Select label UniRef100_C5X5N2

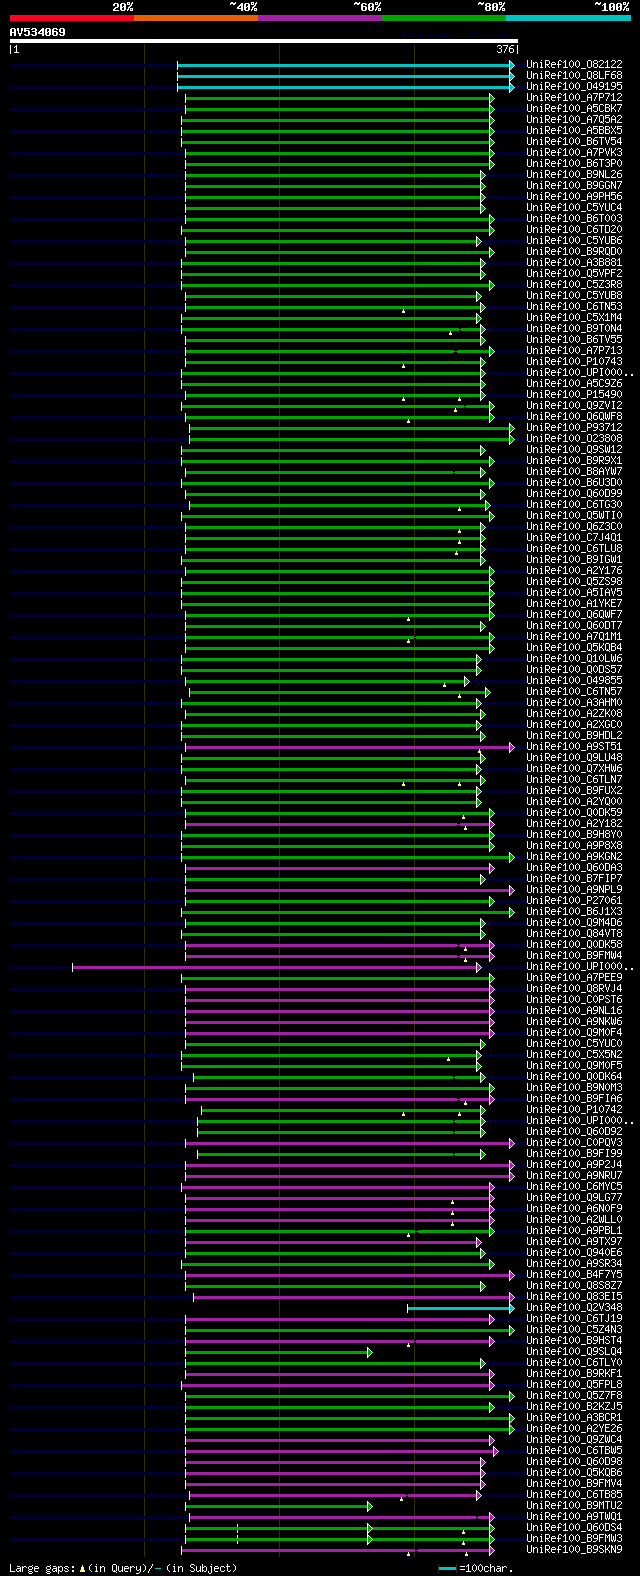pyautogui.click(x=574, y=1054)
